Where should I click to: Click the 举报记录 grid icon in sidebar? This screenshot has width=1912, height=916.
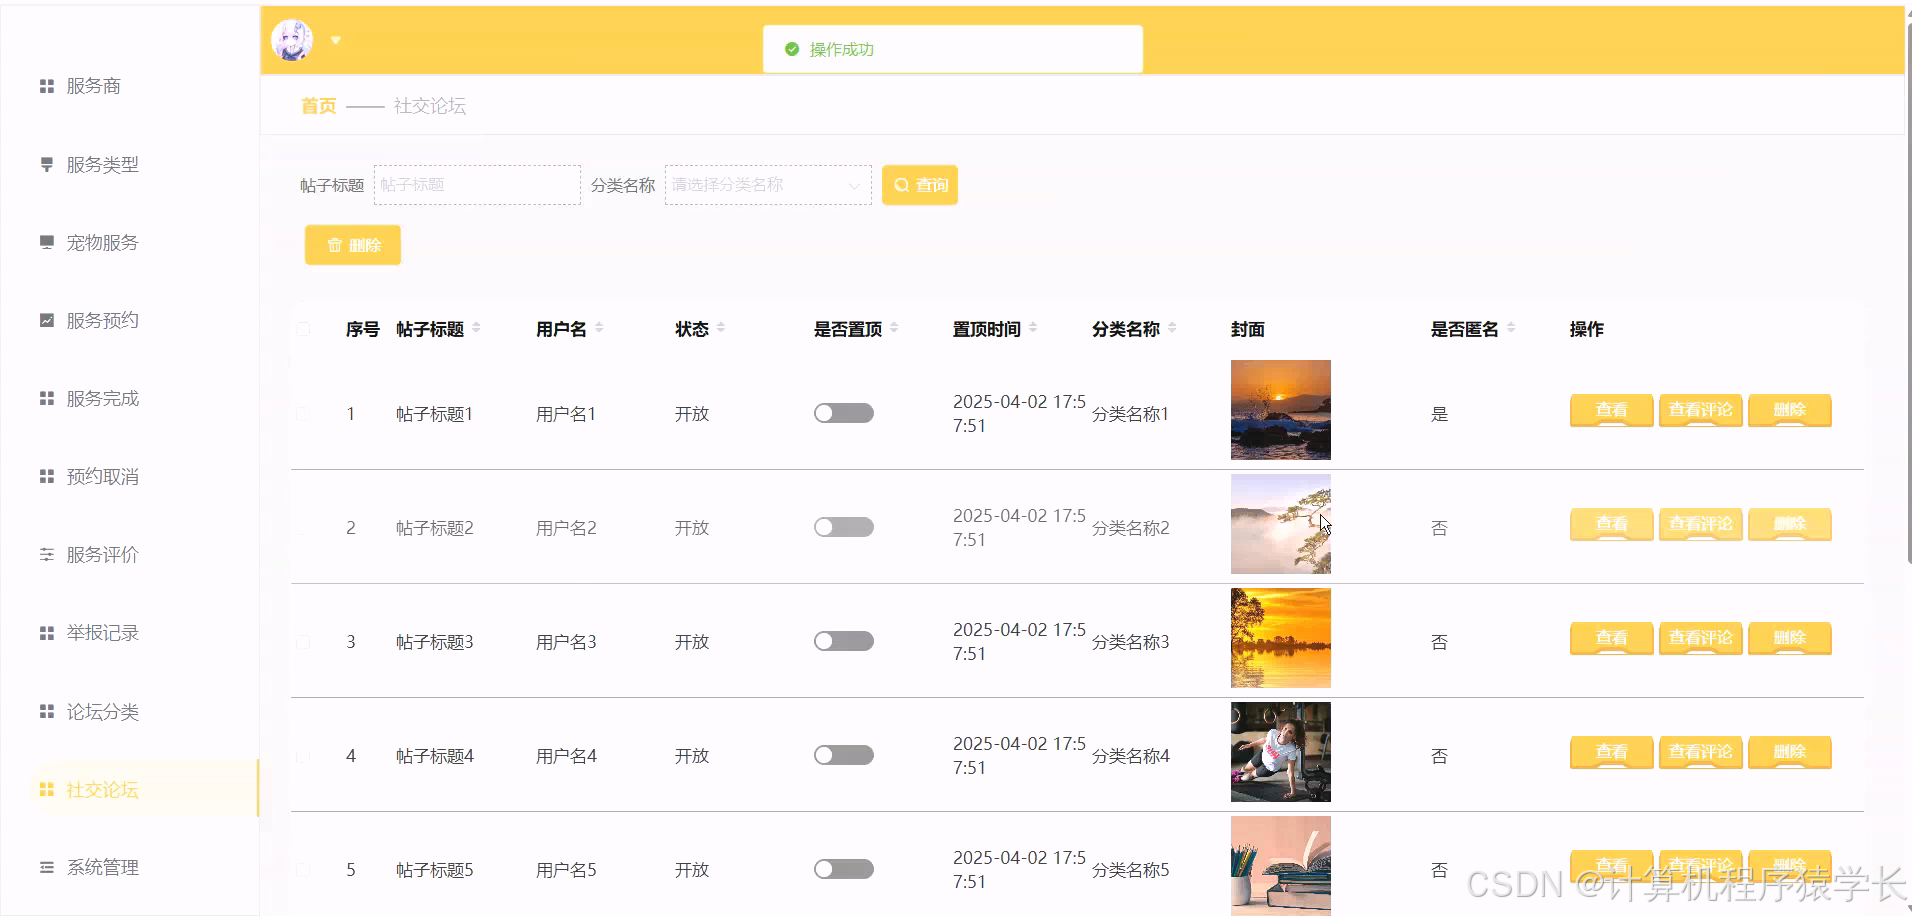coord(46,633)
